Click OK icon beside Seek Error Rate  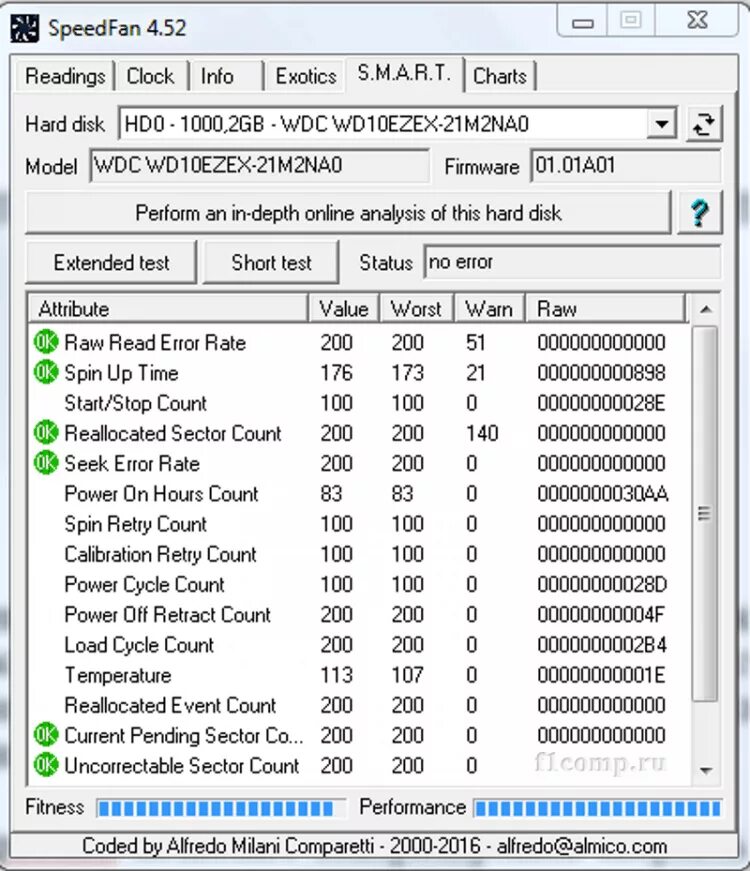[x=46, y=463]
